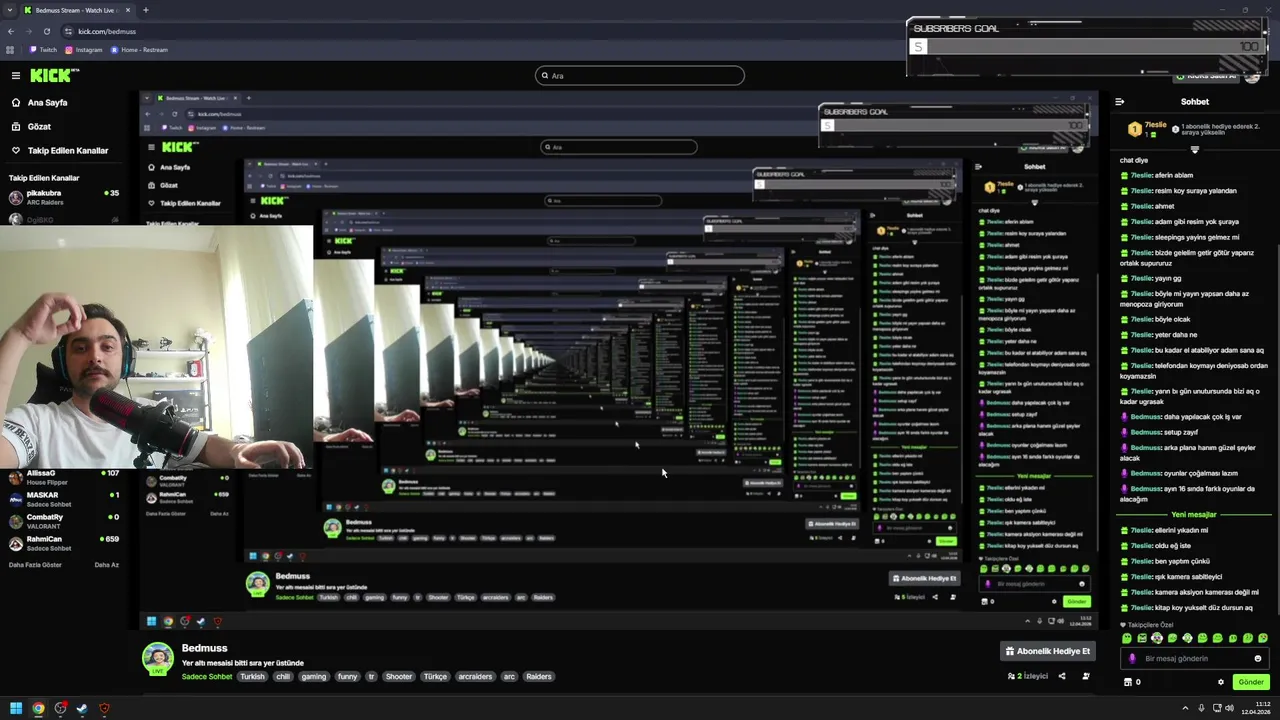Close the Bedmuss Stream tab
Screen dimensions: 1280x720
click(x=128, y=10)
